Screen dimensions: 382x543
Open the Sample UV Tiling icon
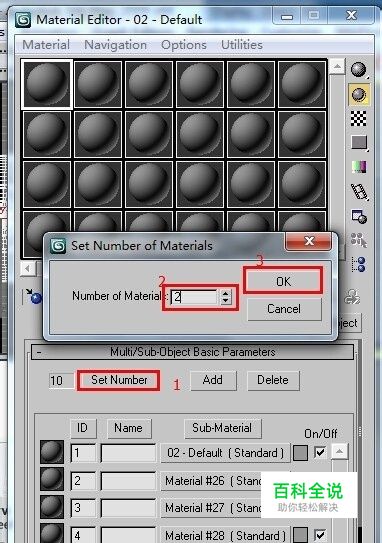(x=359, y=142)
